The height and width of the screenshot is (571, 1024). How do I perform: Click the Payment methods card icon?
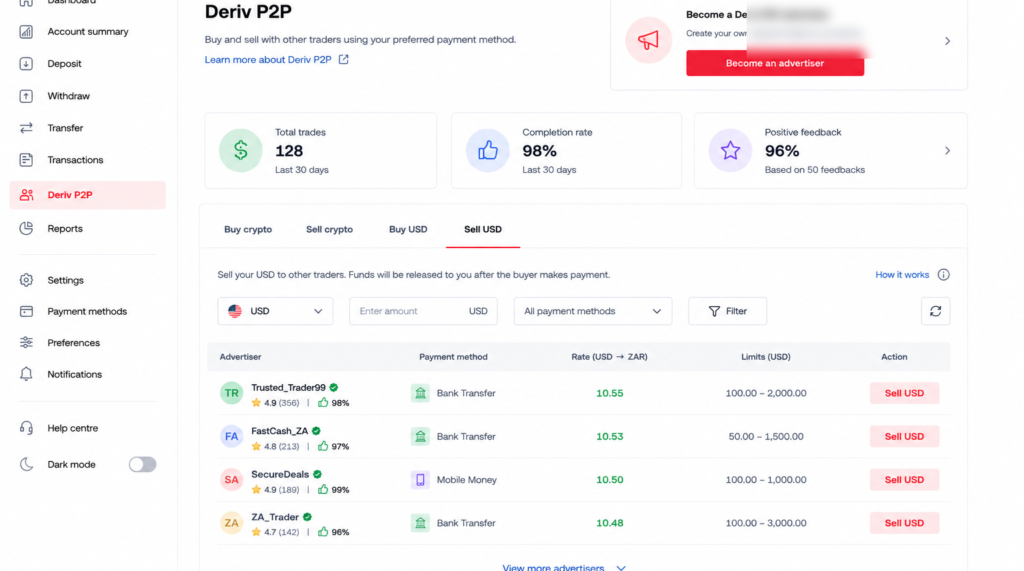[26, 311]
